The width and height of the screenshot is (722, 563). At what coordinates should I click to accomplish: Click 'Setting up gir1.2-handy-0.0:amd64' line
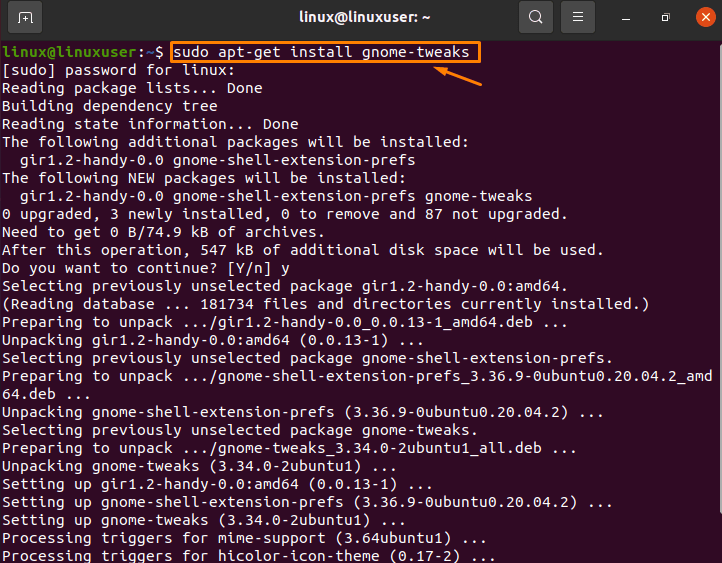217,484
